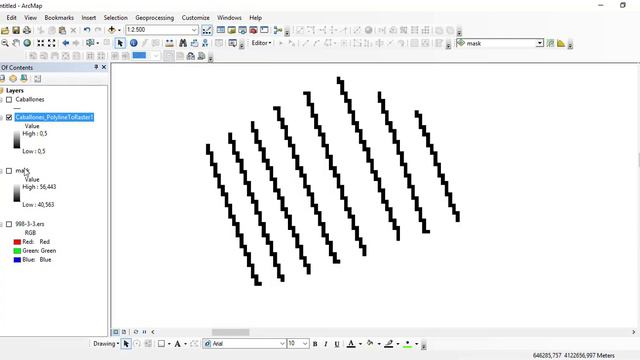
Task: Open the Geoprocessing menu
Action: click(155, 18)
